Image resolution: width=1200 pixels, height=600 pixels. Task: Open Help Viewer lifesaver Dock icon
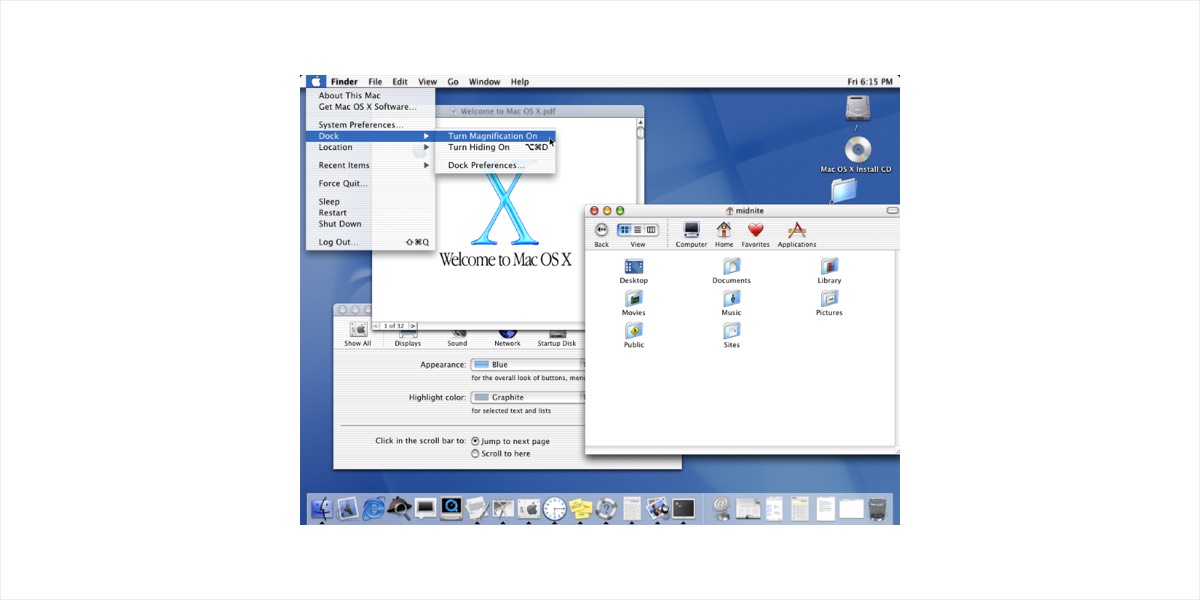click(x=606, y=508)
